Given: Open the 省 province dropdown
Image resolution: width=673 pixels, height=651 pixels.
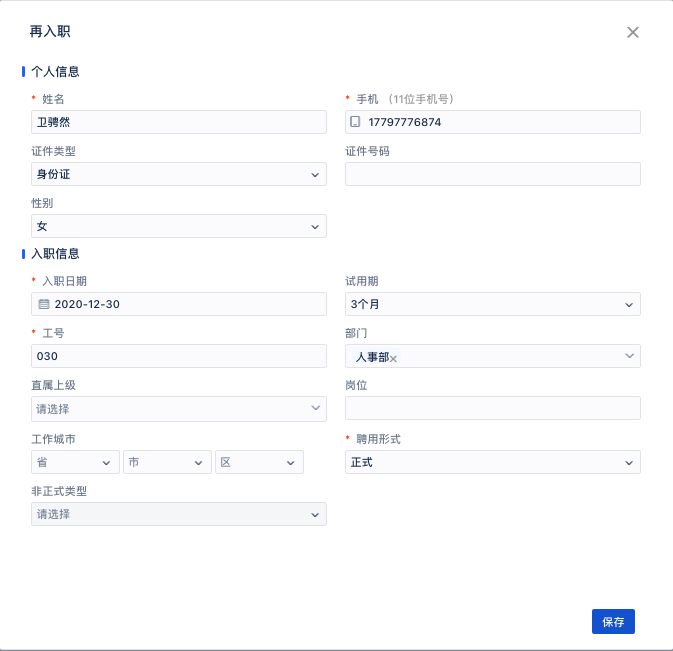Looking at the screenshot, I should click(x=75, y=462).
